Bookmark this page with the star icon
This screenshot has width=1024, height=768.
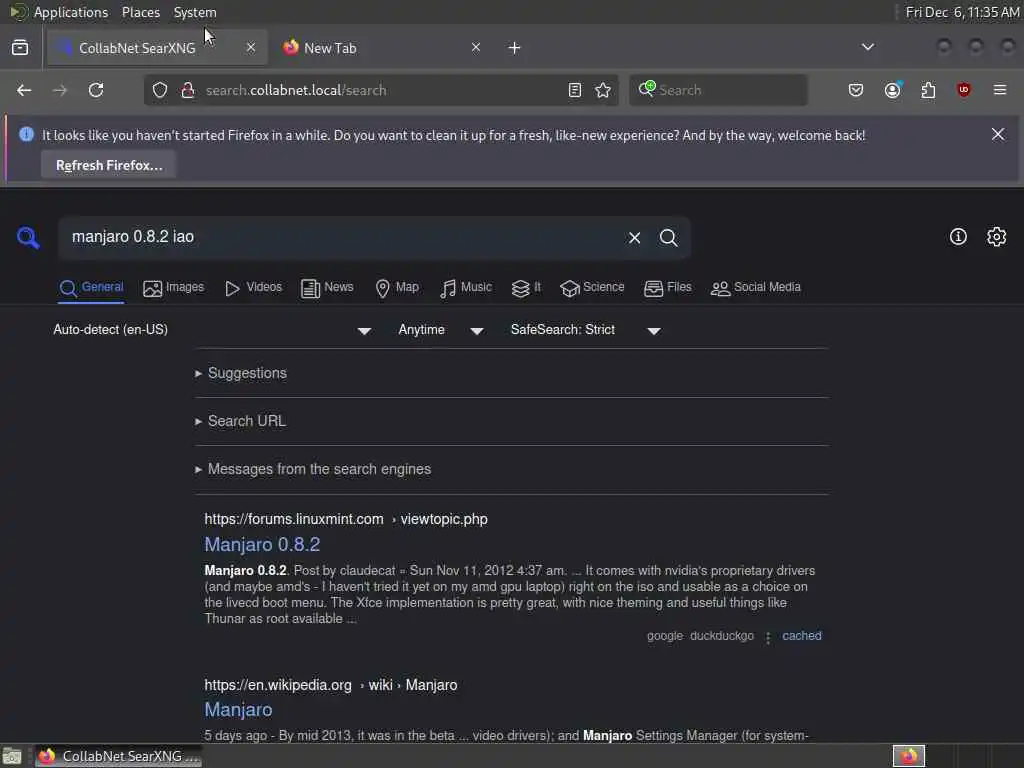603,90
